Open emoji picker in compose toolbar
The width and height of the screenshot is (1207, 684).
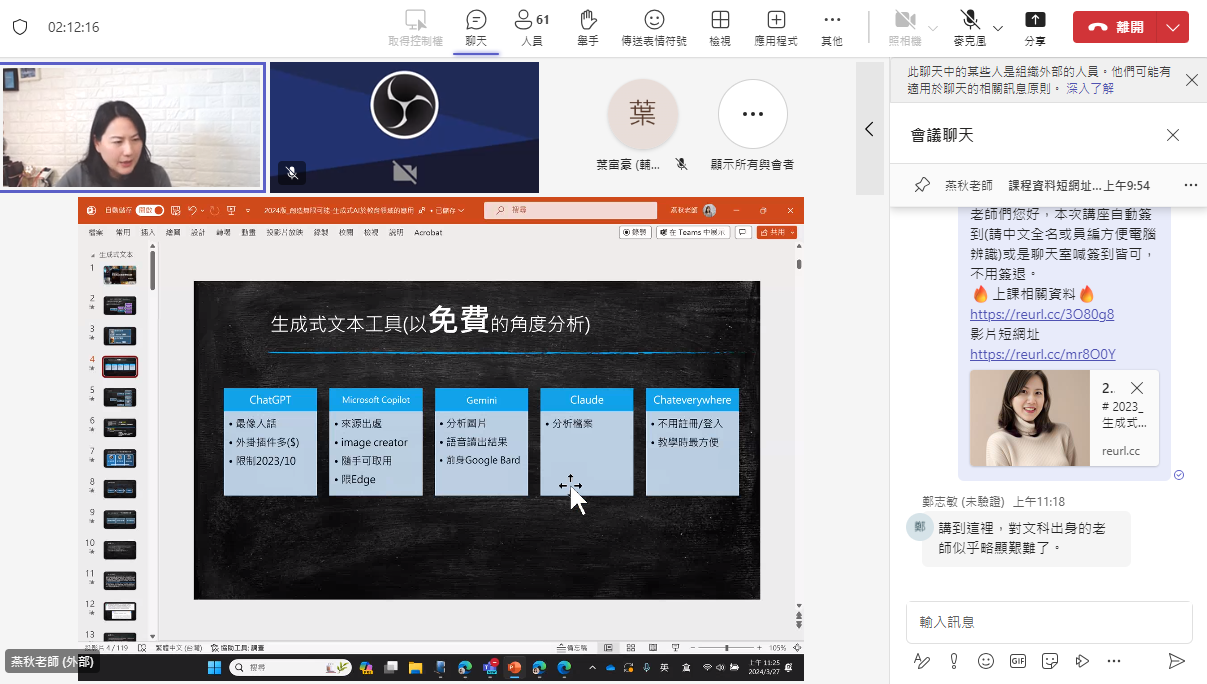(986, 661)
